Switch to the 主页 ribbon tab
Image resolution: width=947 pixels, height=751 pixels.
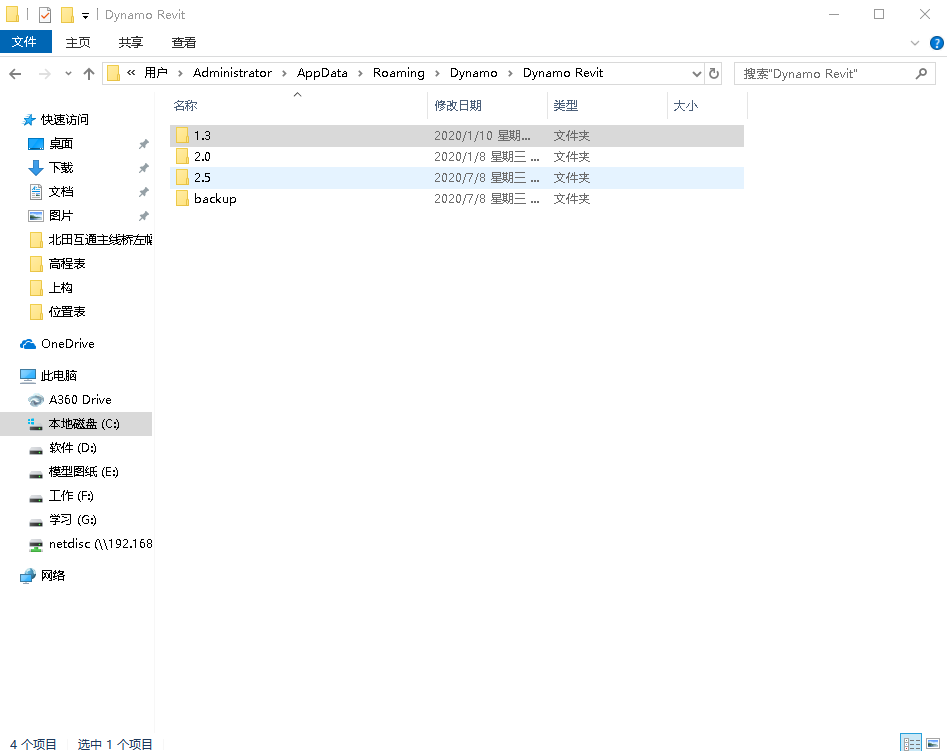tap(78, 42)
